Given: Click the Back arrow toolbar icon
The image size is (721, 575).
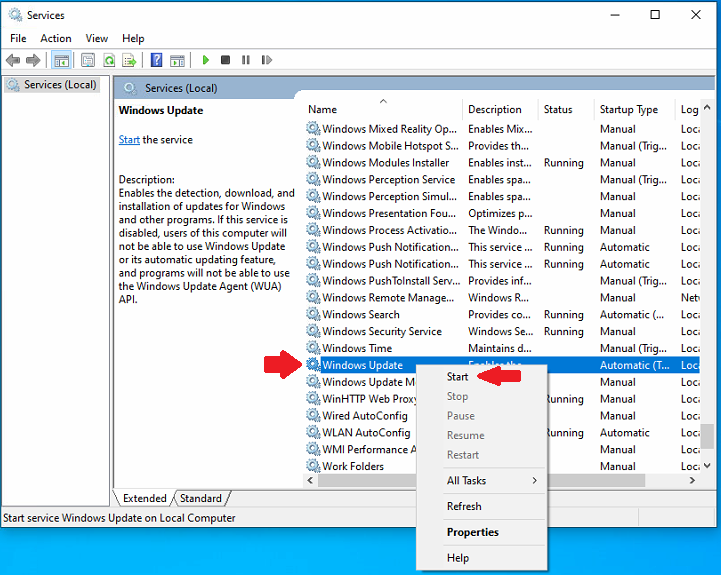Looking at the screenshot, I should 13,60.
